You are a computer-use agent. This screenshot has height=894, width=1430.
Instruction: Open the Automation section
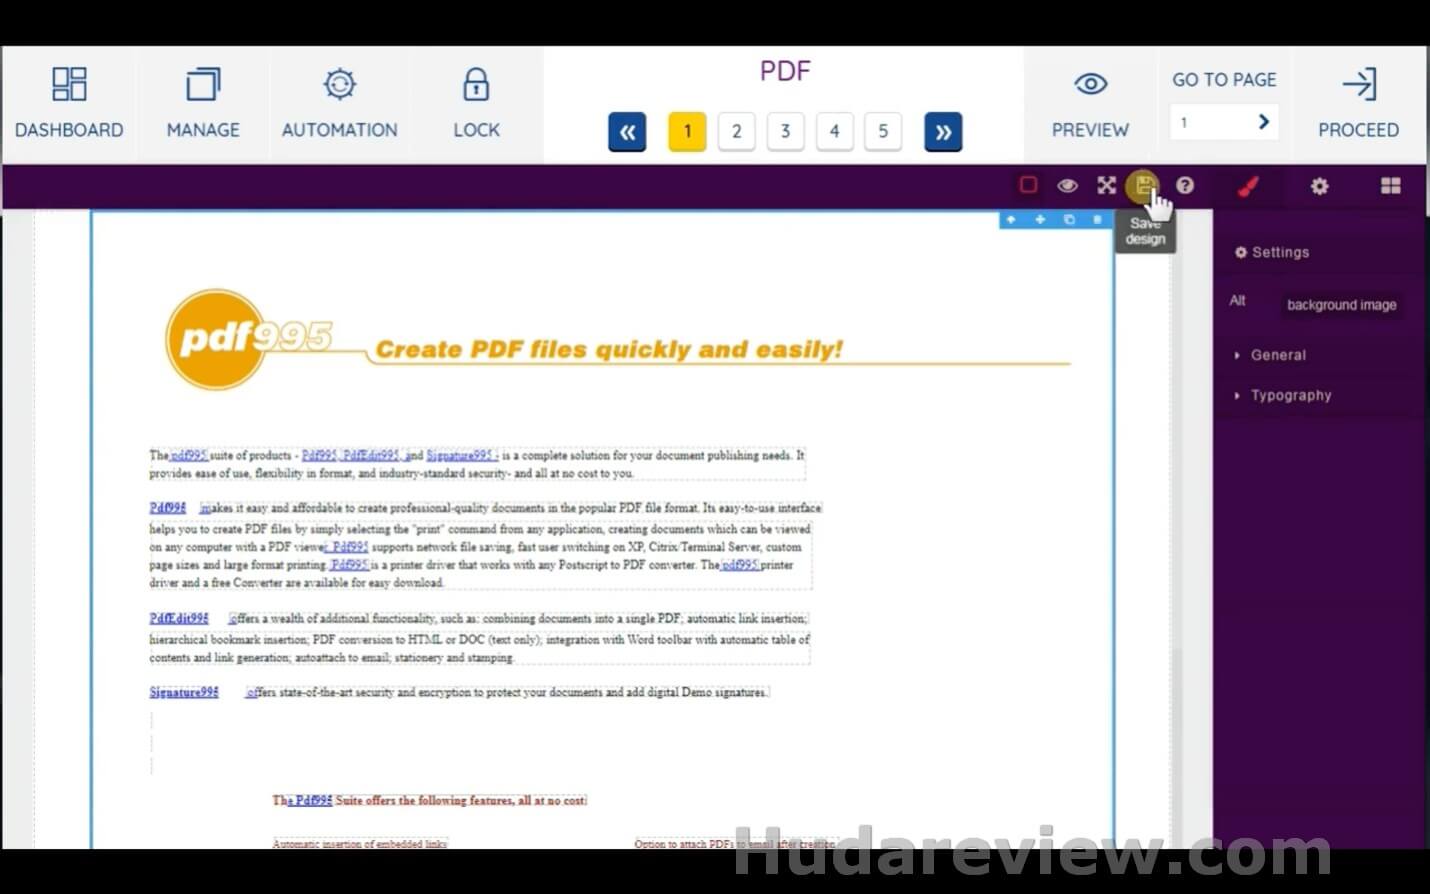click(x=339, y=104)
